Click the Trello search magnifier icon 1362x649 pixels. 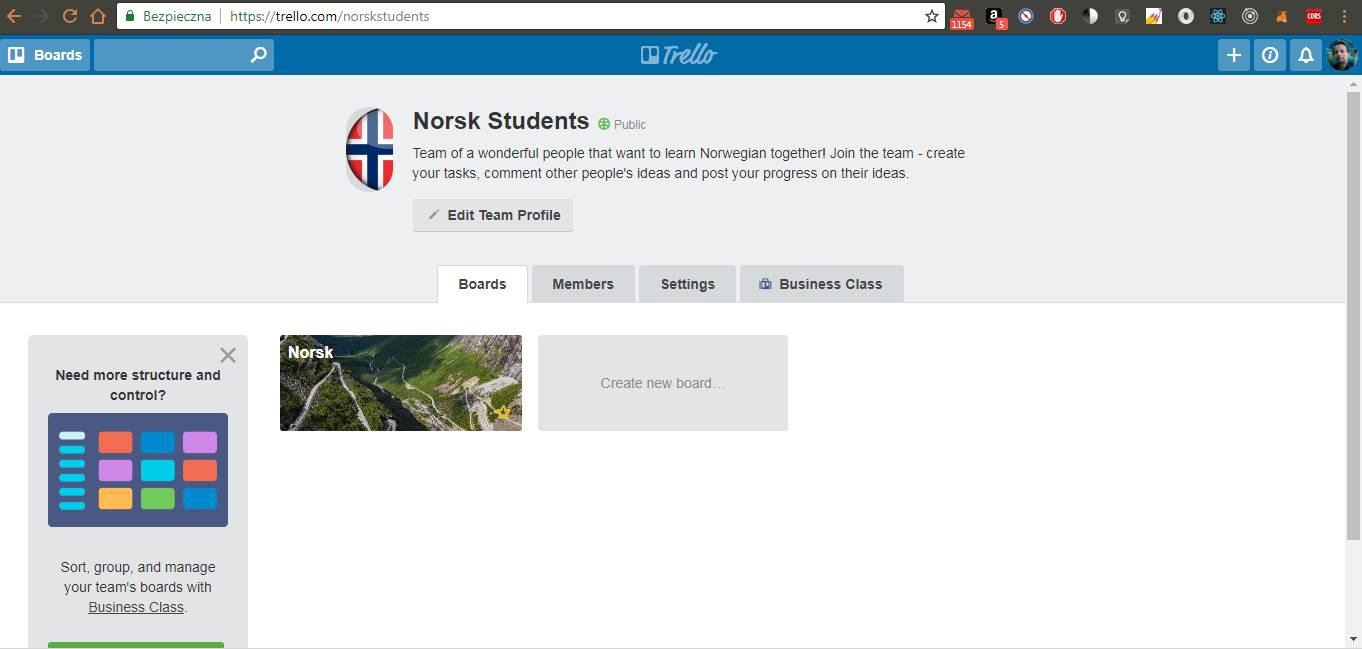click(x=259, y=55)
